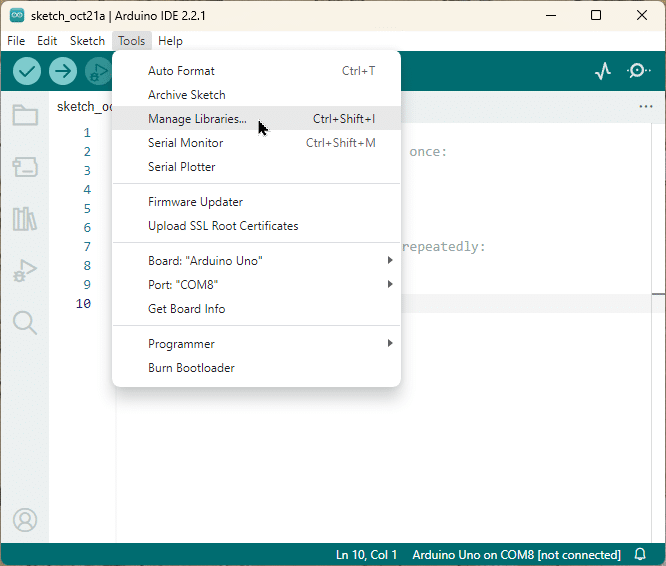Click the word 'once:' in editor

428,152
